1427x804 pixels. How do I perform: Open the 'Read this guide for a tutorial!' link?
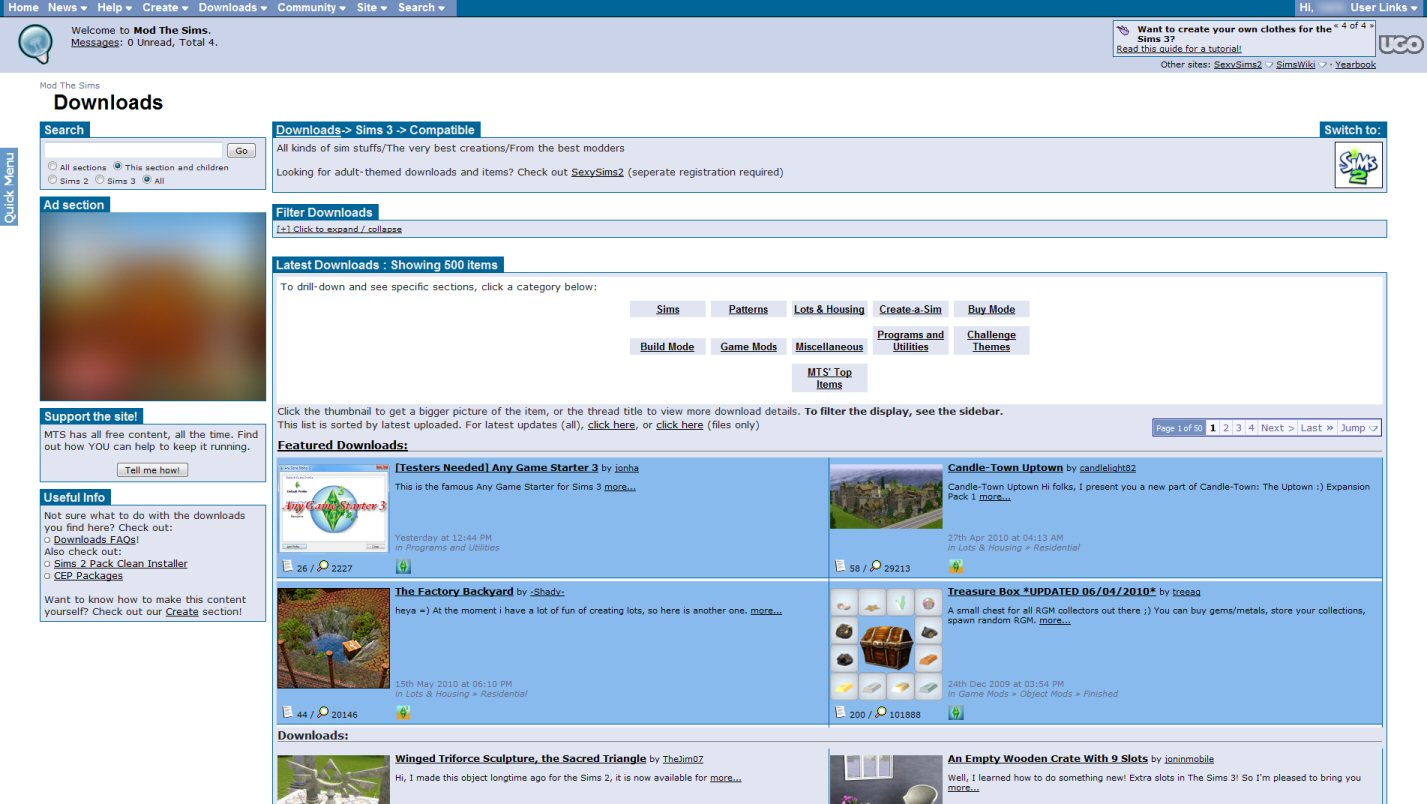click(x=1179, y=49)
